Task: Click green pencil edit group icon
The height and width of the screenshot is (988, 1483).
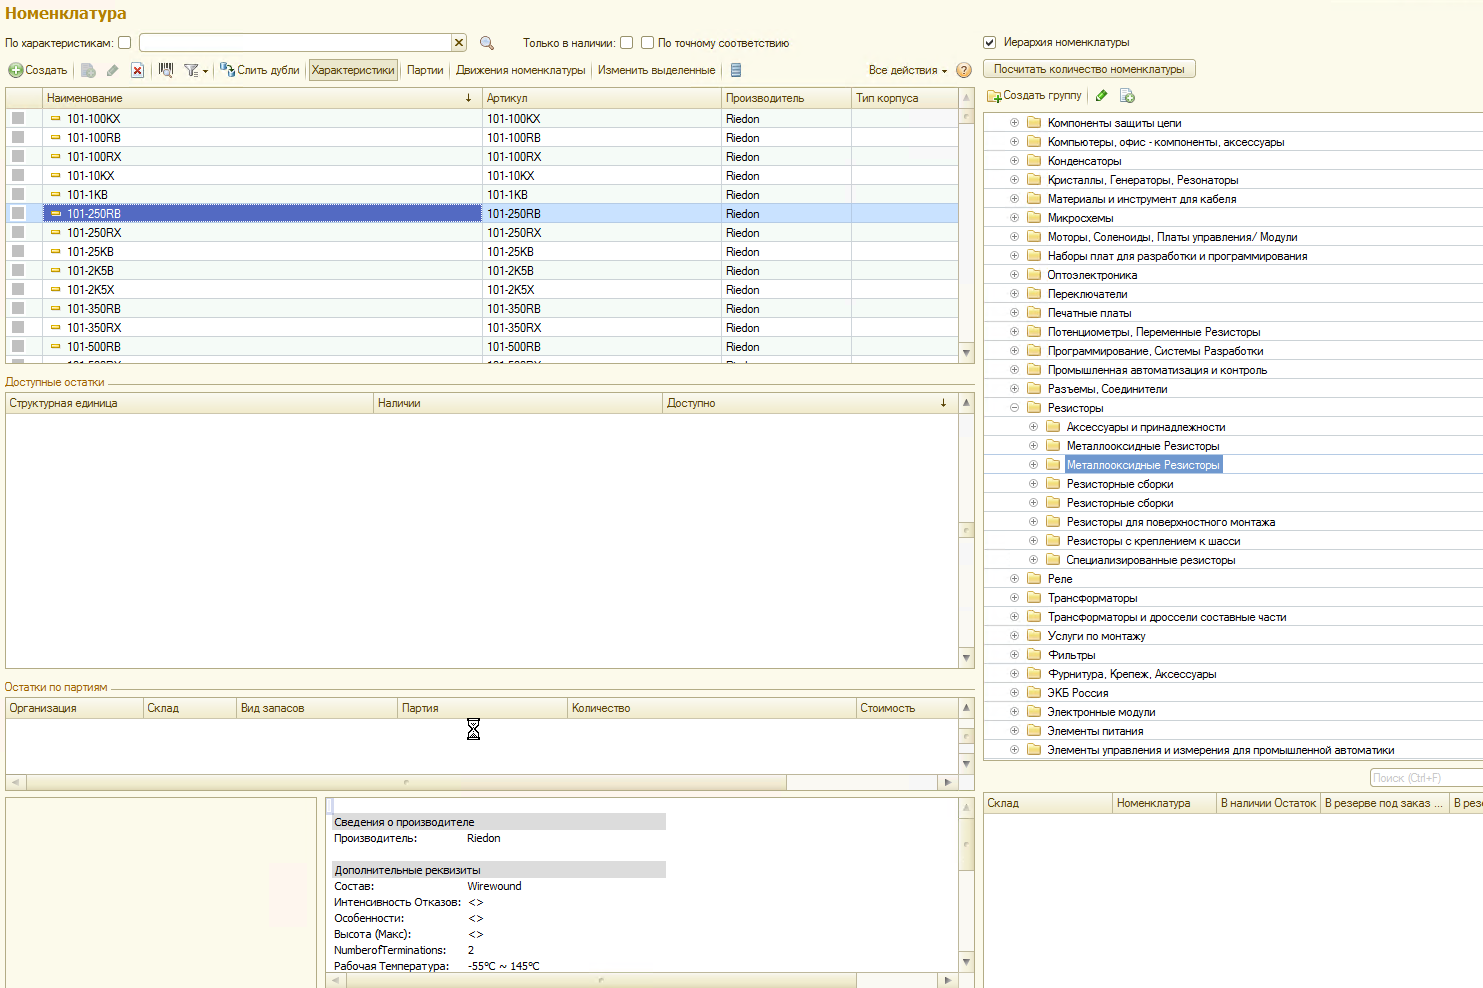Action: click(1102, 96)
